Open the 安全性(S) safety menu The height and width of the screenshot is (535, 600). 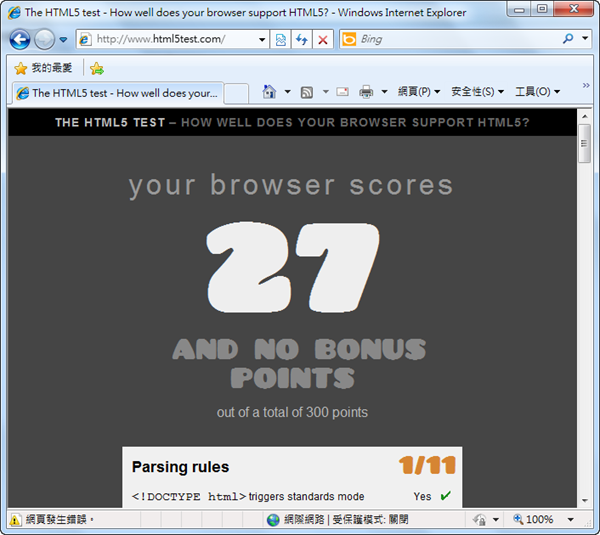pyautogui.click(x=478, y=92)
